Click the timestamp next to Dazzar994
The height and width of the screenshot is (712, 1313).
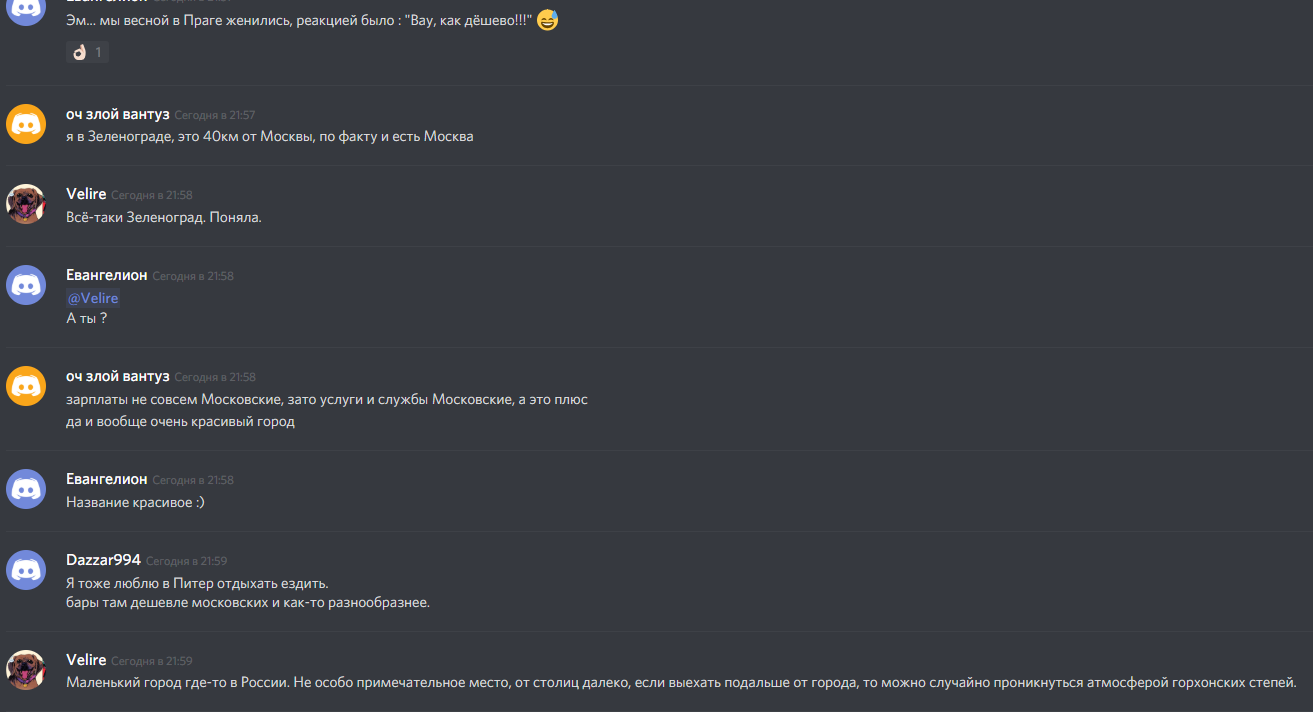pyautogui.click(x=186, y=561)
